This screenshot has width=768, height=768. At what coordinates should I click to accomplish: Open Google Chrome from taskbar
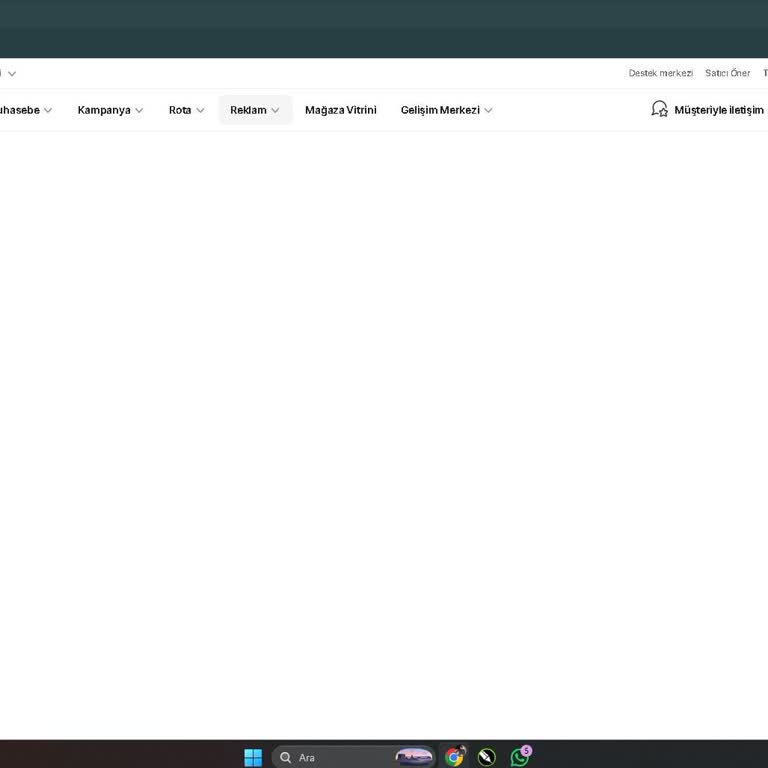455,757
